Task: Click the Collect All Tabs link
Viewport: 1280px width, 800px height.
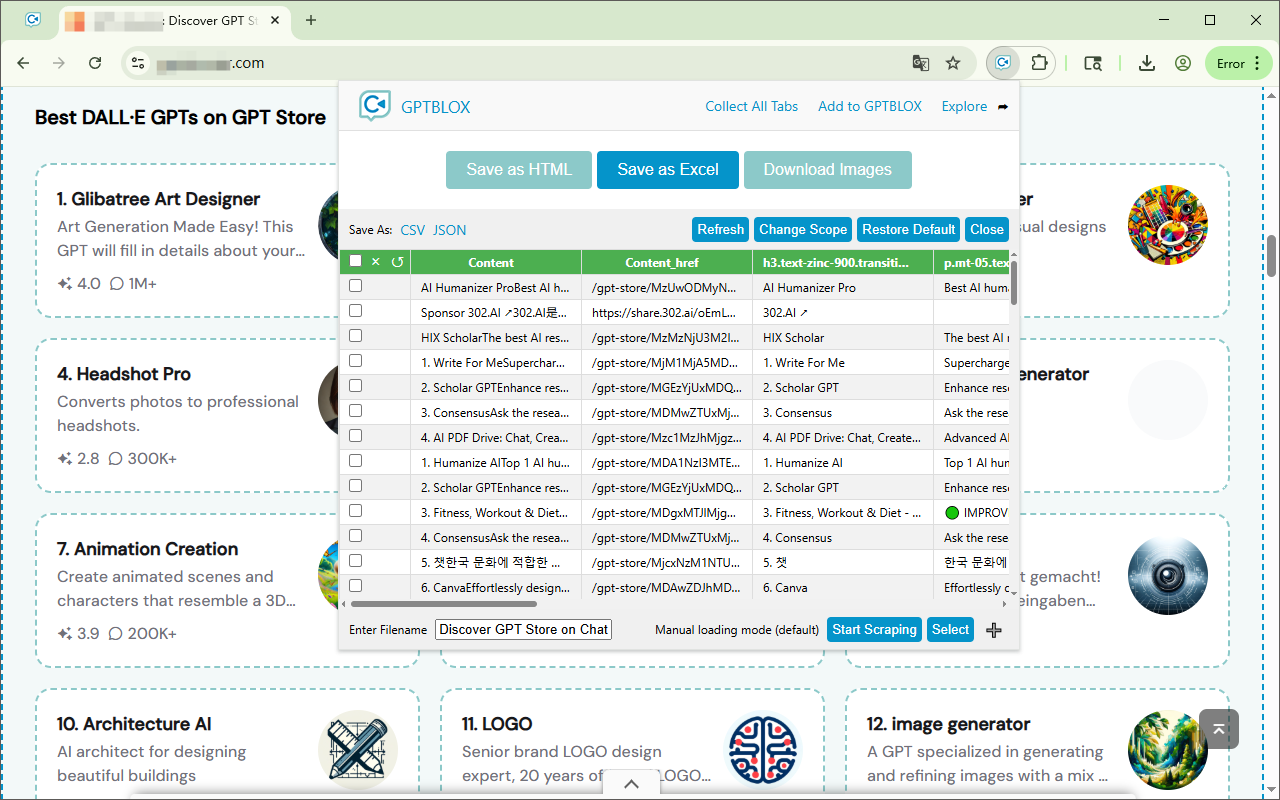Action: pos(751,107)
